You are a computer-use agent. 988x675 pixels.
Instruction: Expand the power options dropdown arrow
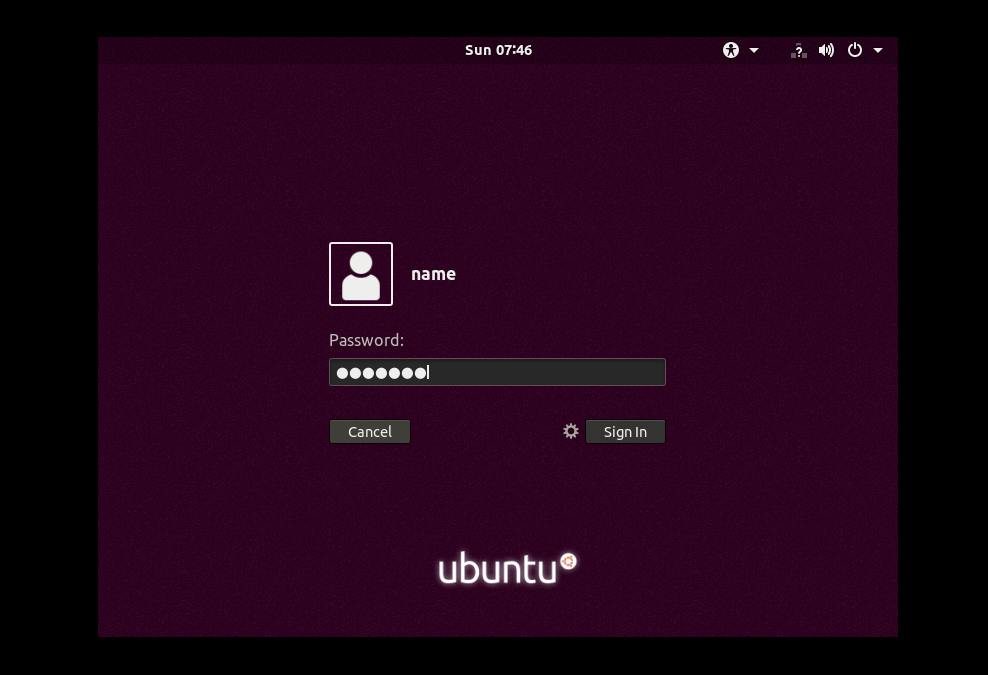tap(878, 49)
